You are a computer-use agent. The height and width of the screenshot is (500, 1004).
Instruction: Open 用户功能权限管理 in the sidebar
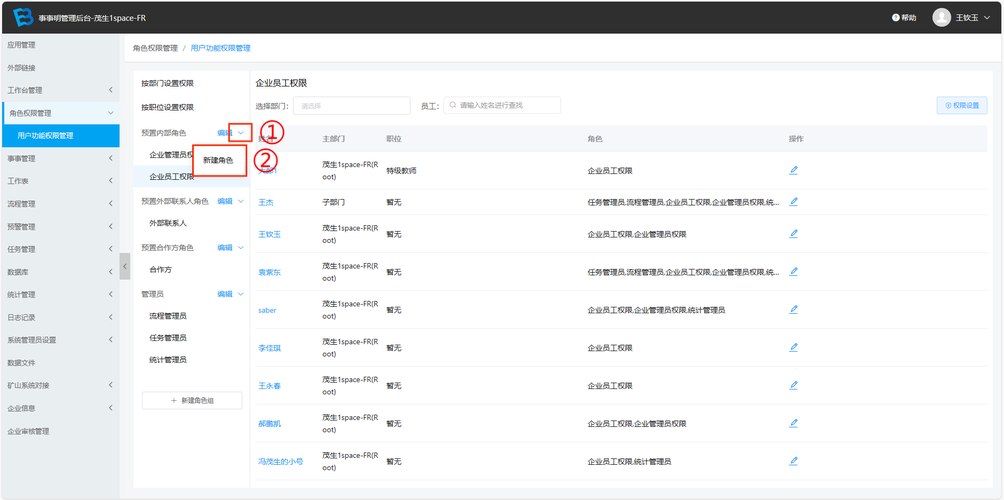click(x=60, y=135)
